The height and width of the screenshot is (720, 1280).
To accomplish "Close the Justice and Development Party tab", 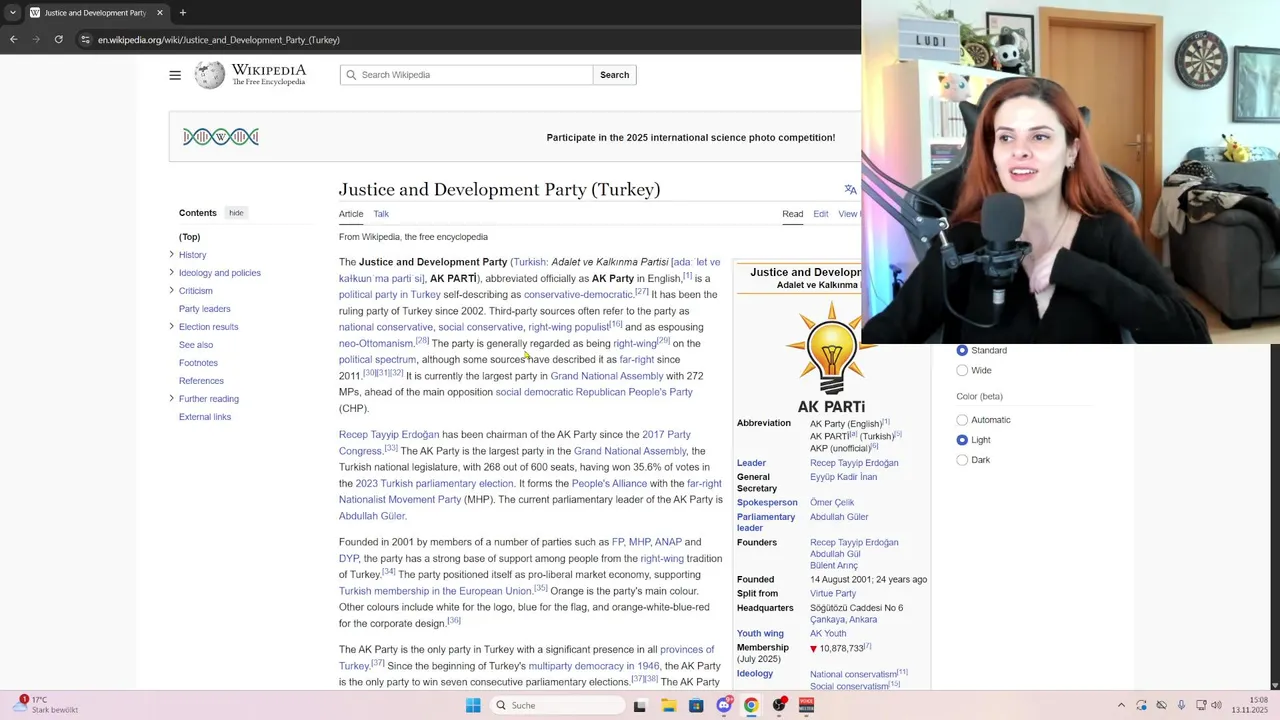I will (x=159, y=13).
